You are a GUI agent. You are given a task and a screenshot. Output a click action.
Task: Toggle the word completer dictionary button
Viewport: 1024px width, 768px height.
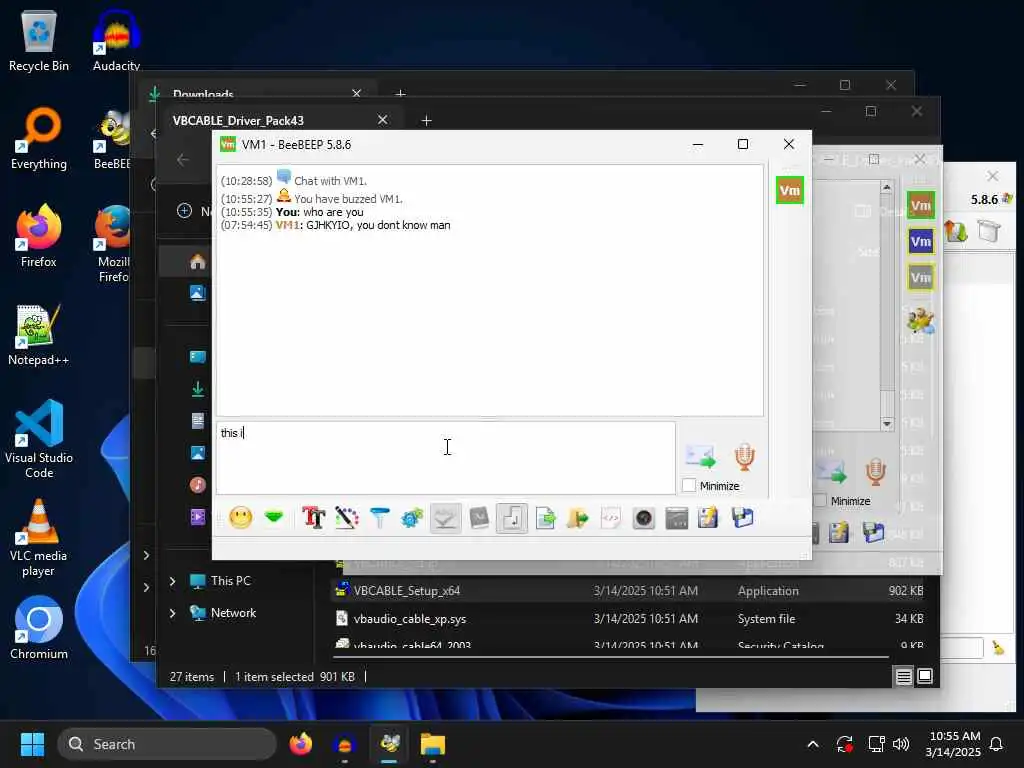click(x=479, y=519)
